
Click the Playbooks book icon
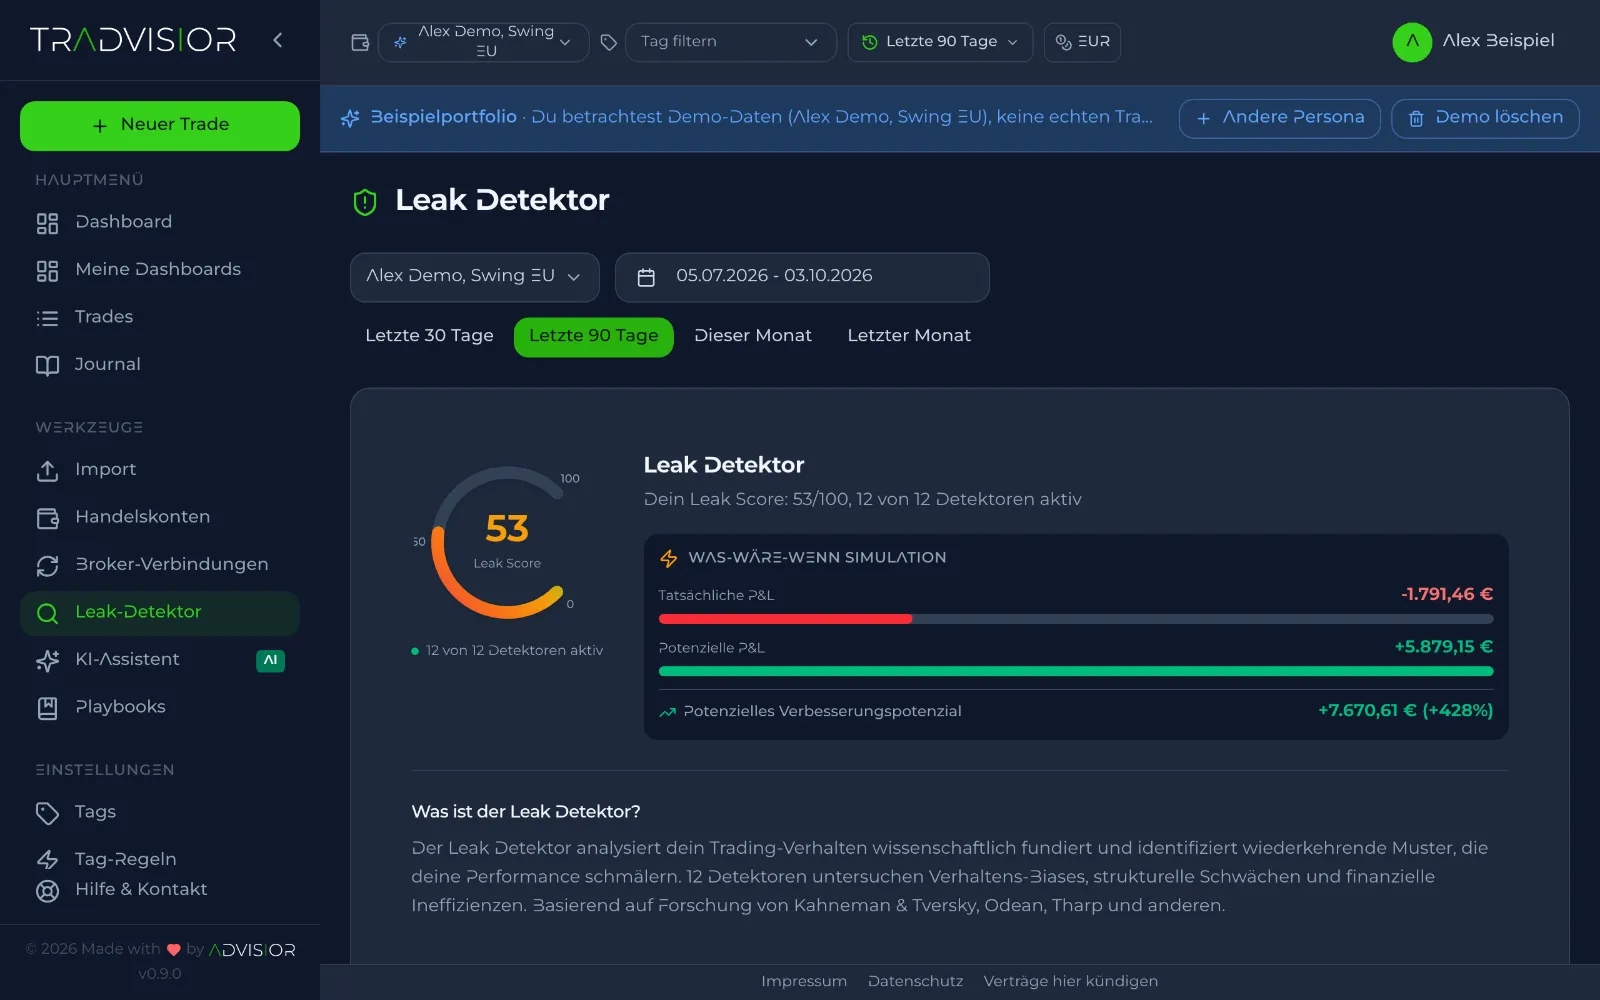(47, 708)
